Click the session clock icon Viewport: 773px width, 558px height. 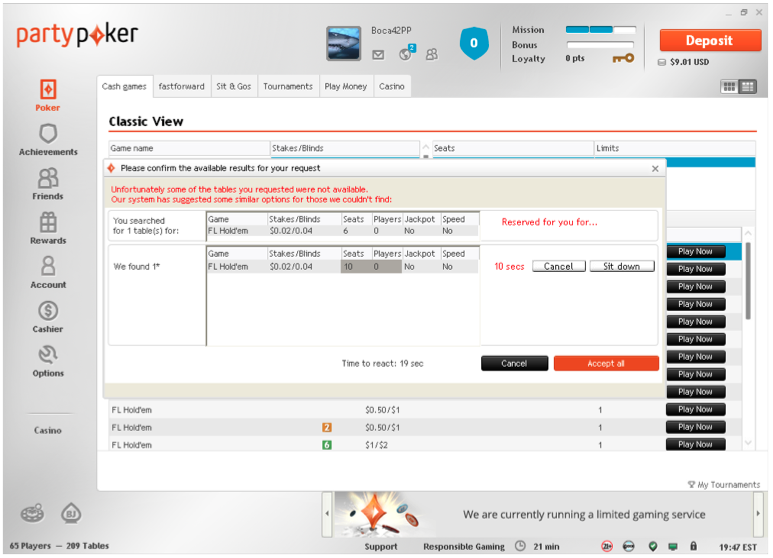point(520,546)
